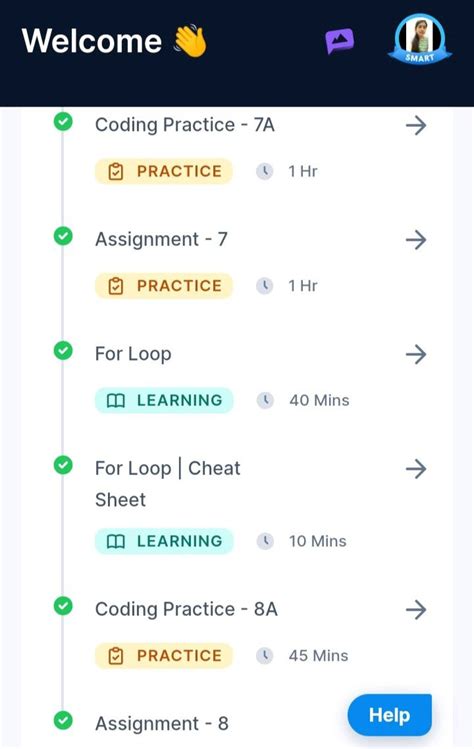Click the Welcome heading
The width and height of the screenshot is (474, 749).
[92, 41]
